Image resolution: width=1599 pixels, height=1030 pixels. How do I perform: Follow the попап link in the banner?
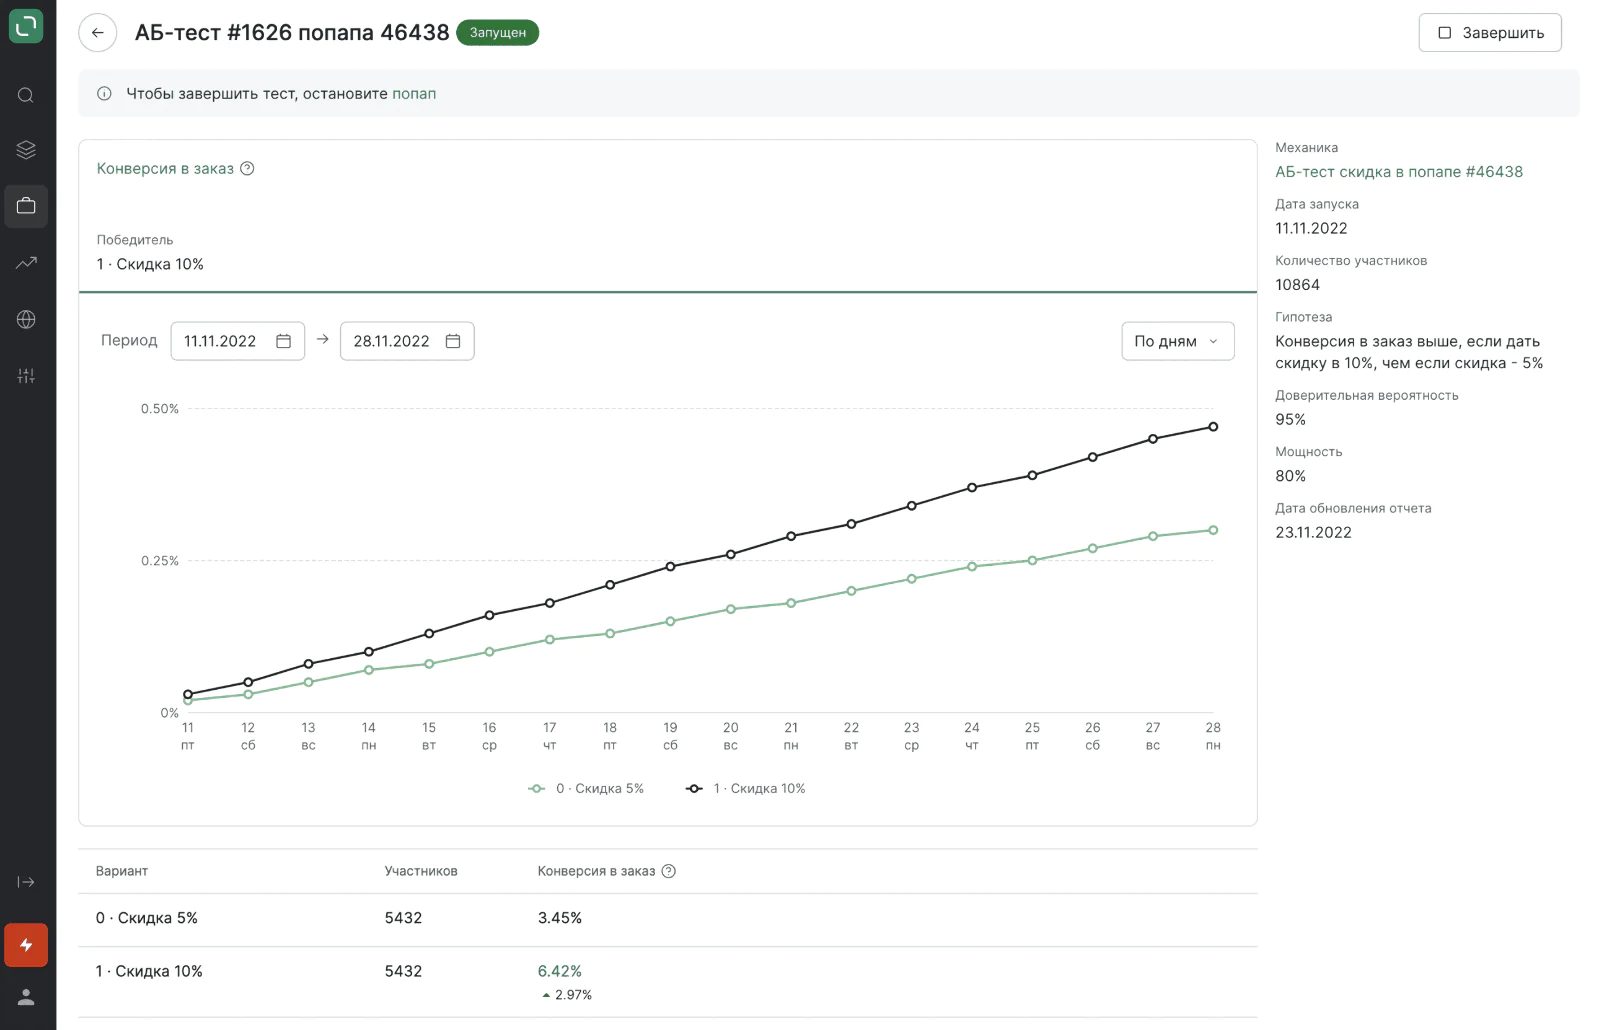414,94
